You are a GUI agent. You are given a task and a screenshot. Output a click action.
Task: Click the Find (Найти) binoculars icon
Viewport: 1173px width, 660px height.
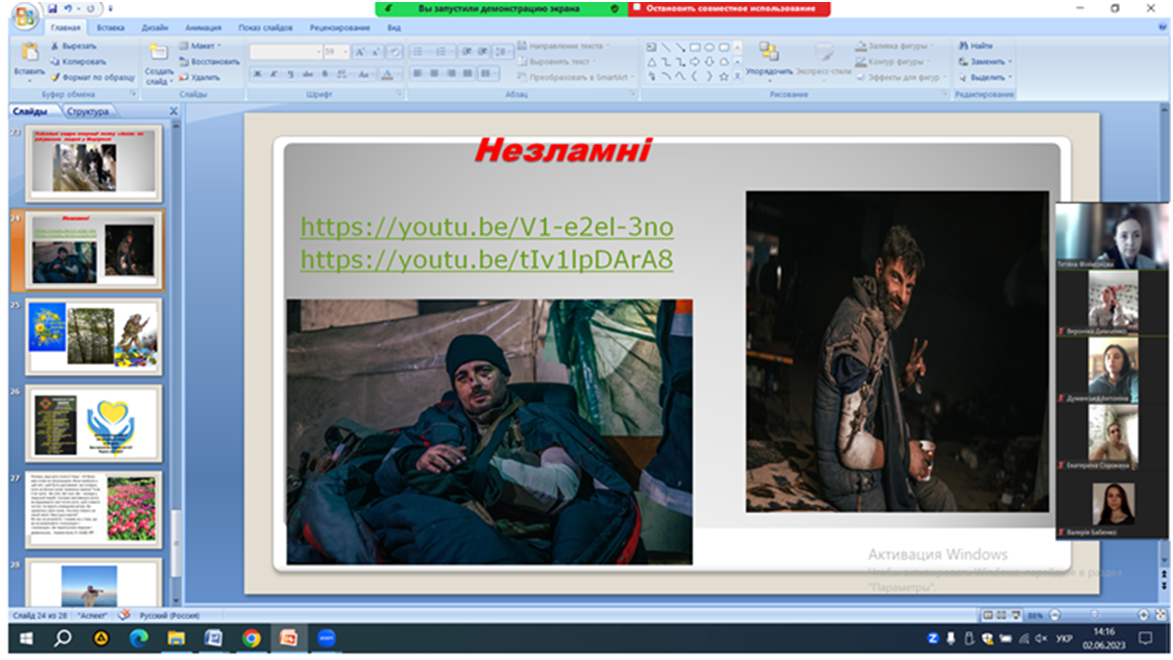(x=963, y=45)
